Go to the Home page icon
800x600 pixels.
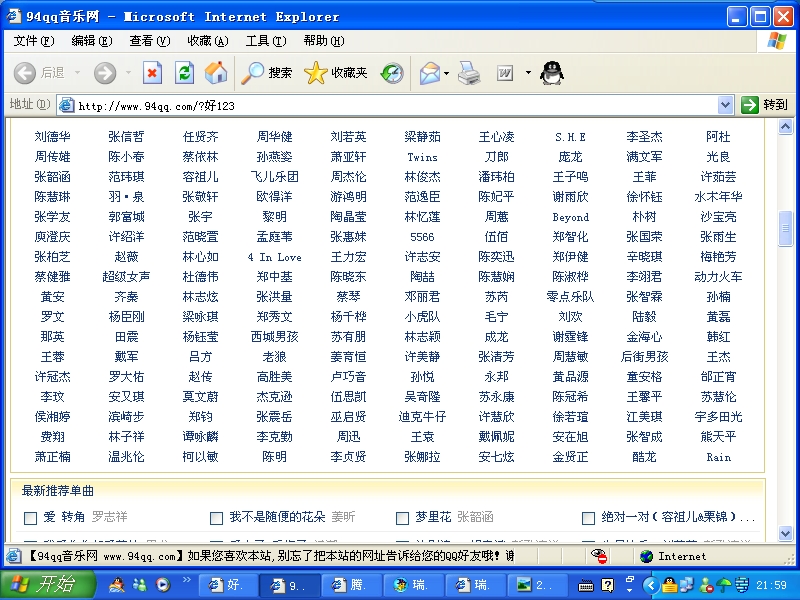(215, 73)
